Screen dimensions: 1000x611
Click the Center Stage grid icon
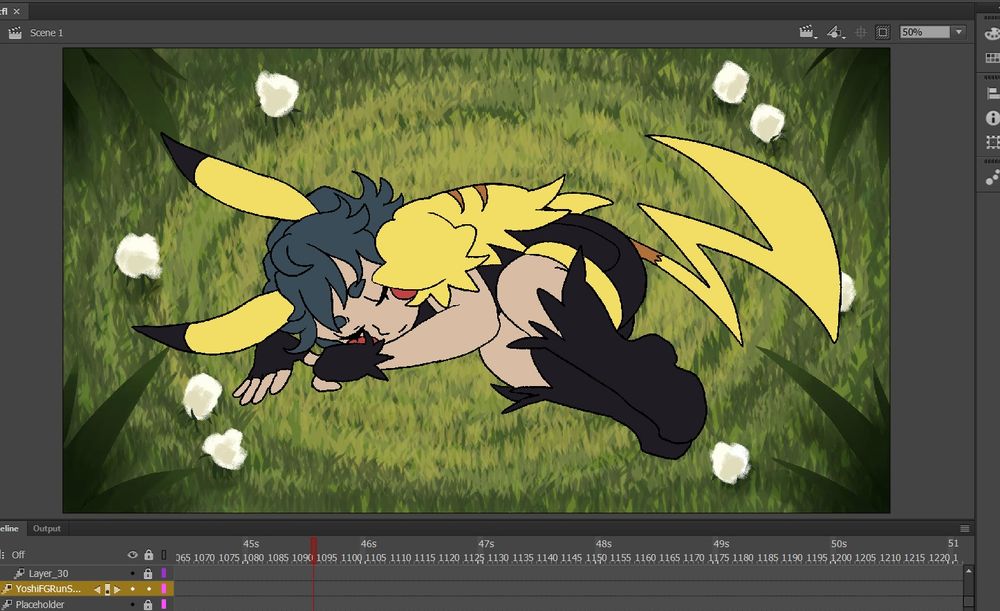click(x=860, y=32)
